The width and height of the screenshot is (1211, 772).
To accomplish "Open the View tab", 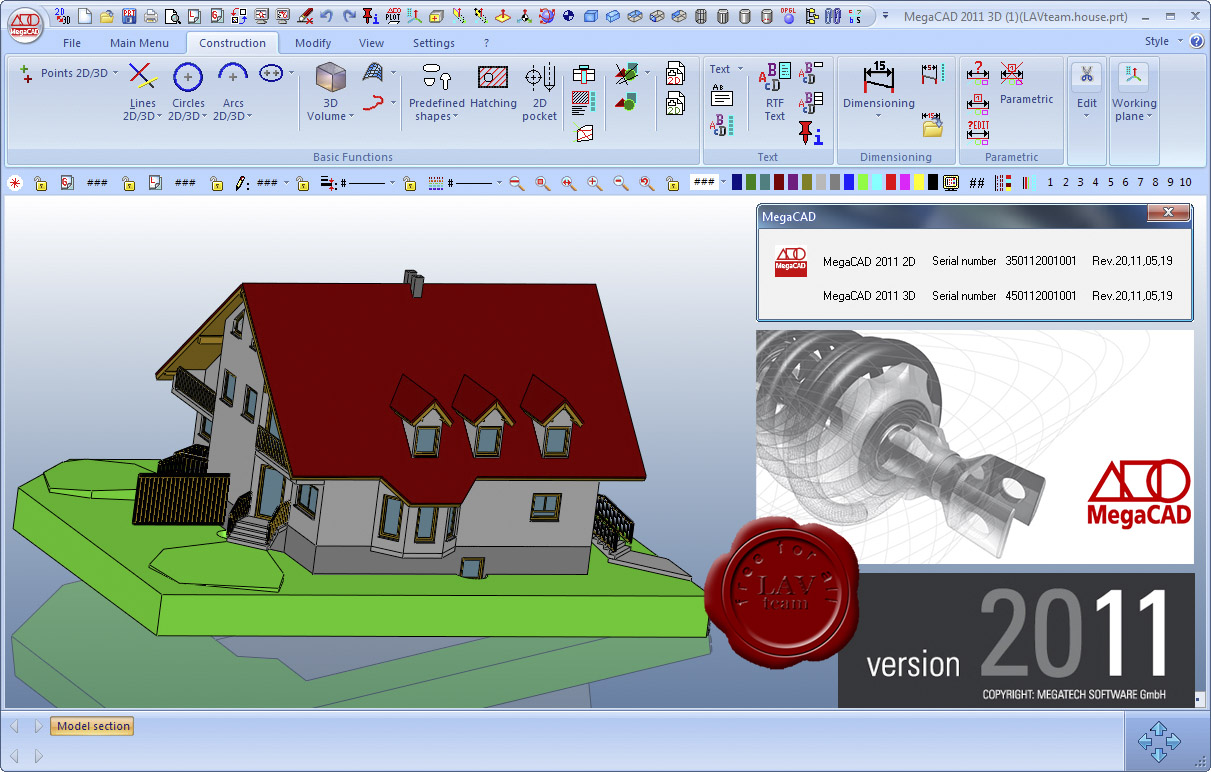I will 371,43.
